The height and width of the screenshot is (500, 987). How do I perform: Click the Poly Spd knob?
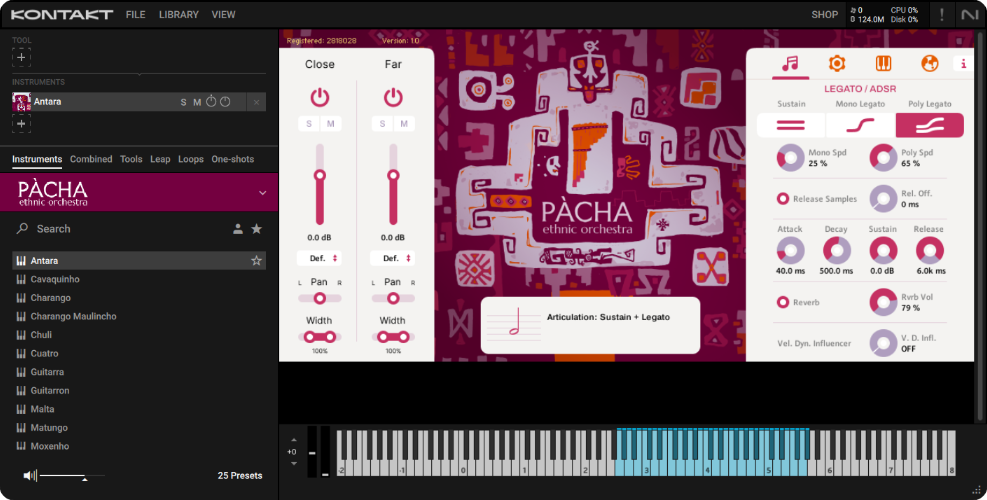pos(883,157)
